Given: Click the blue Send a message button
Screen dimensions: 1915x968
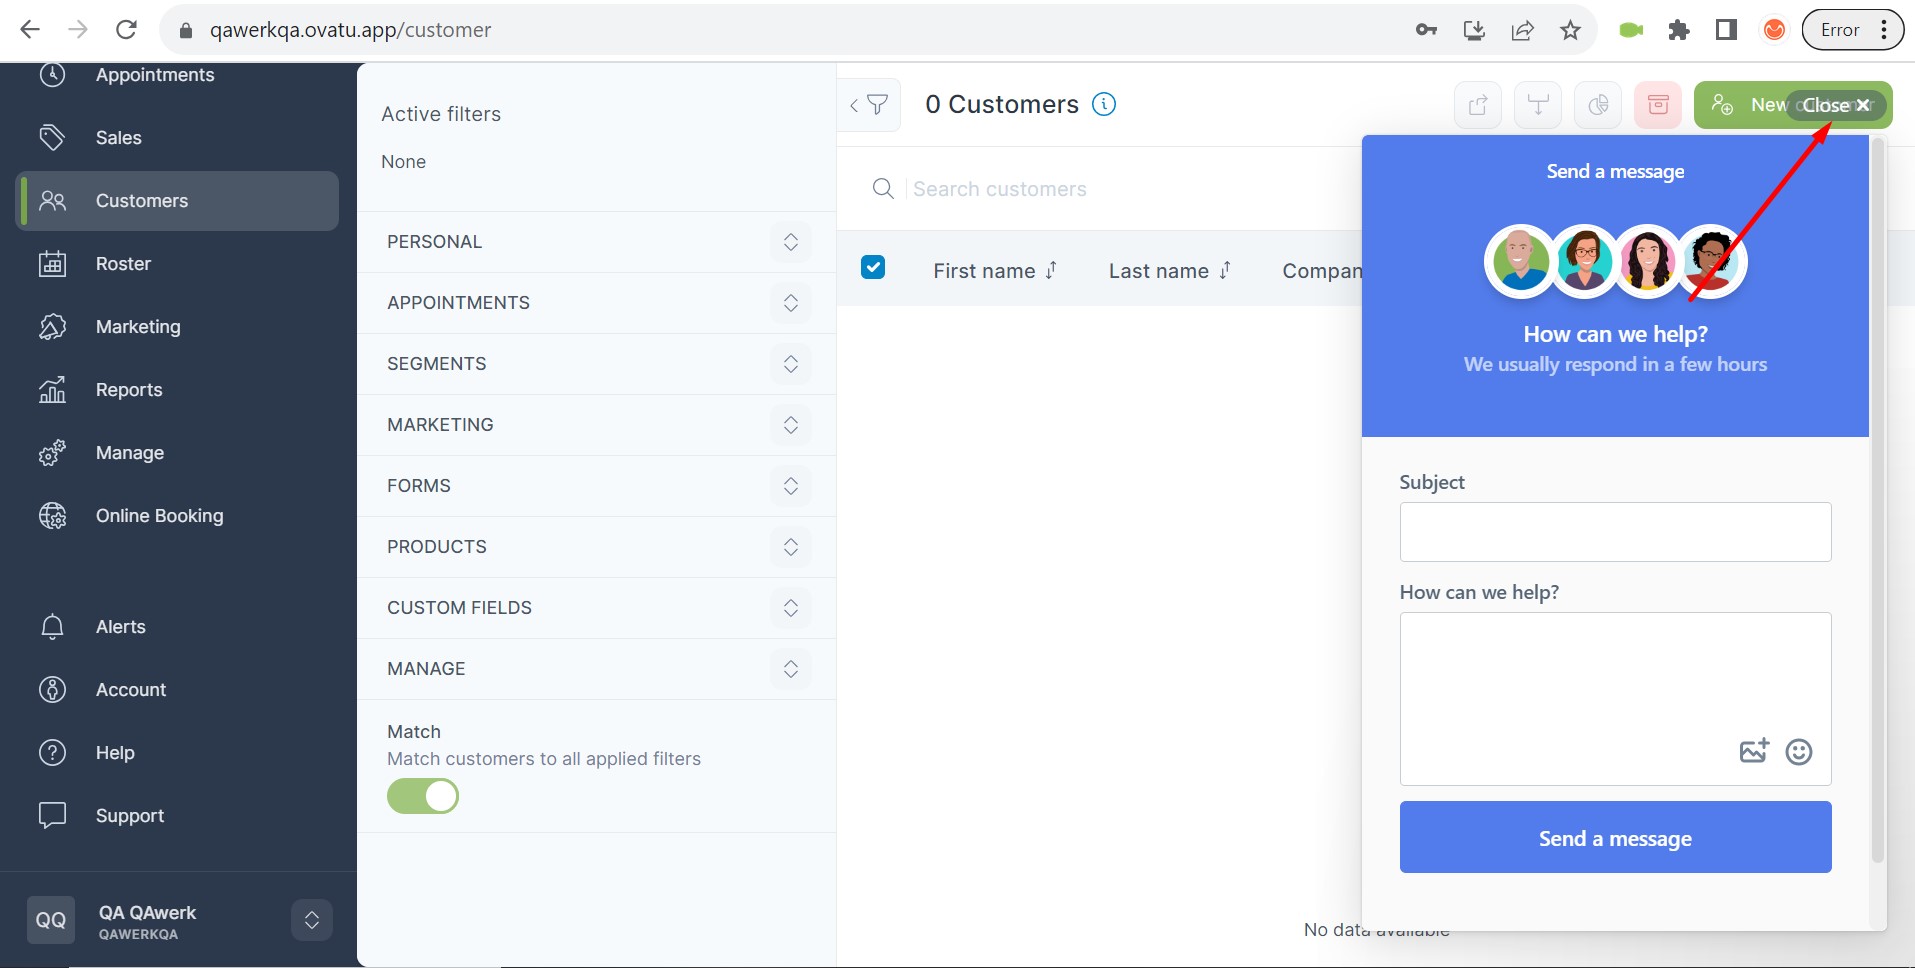Looking at the screenshot, I should point(1615,837).
